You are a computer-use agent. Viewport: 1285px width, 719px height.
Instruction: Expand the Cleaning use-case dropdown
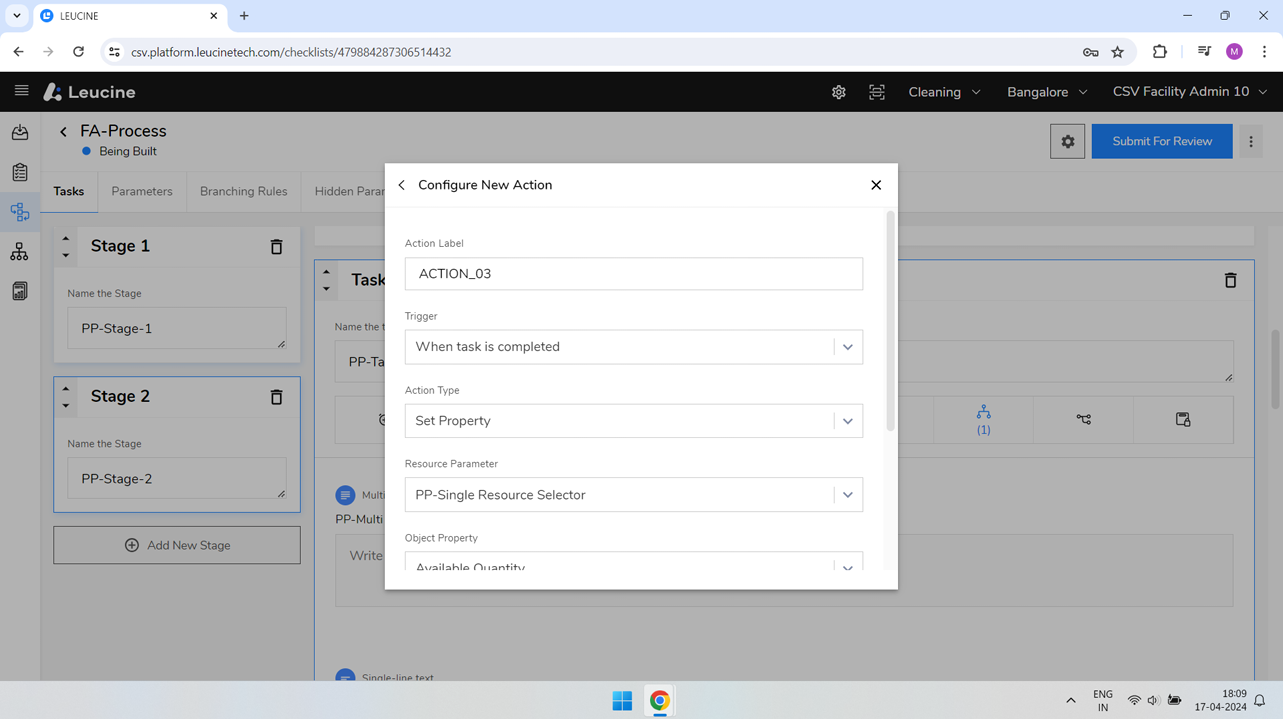point(944,92)
